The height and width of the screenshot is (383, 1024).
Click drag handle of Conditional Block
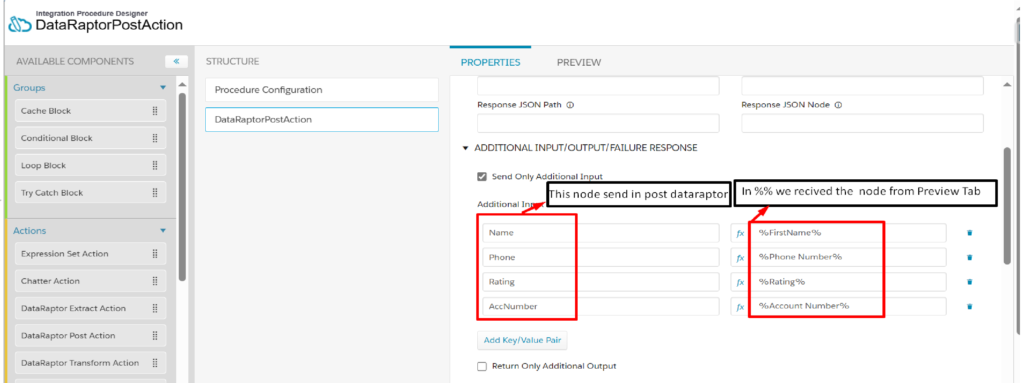pyautogui.click(x=155, y=138)
